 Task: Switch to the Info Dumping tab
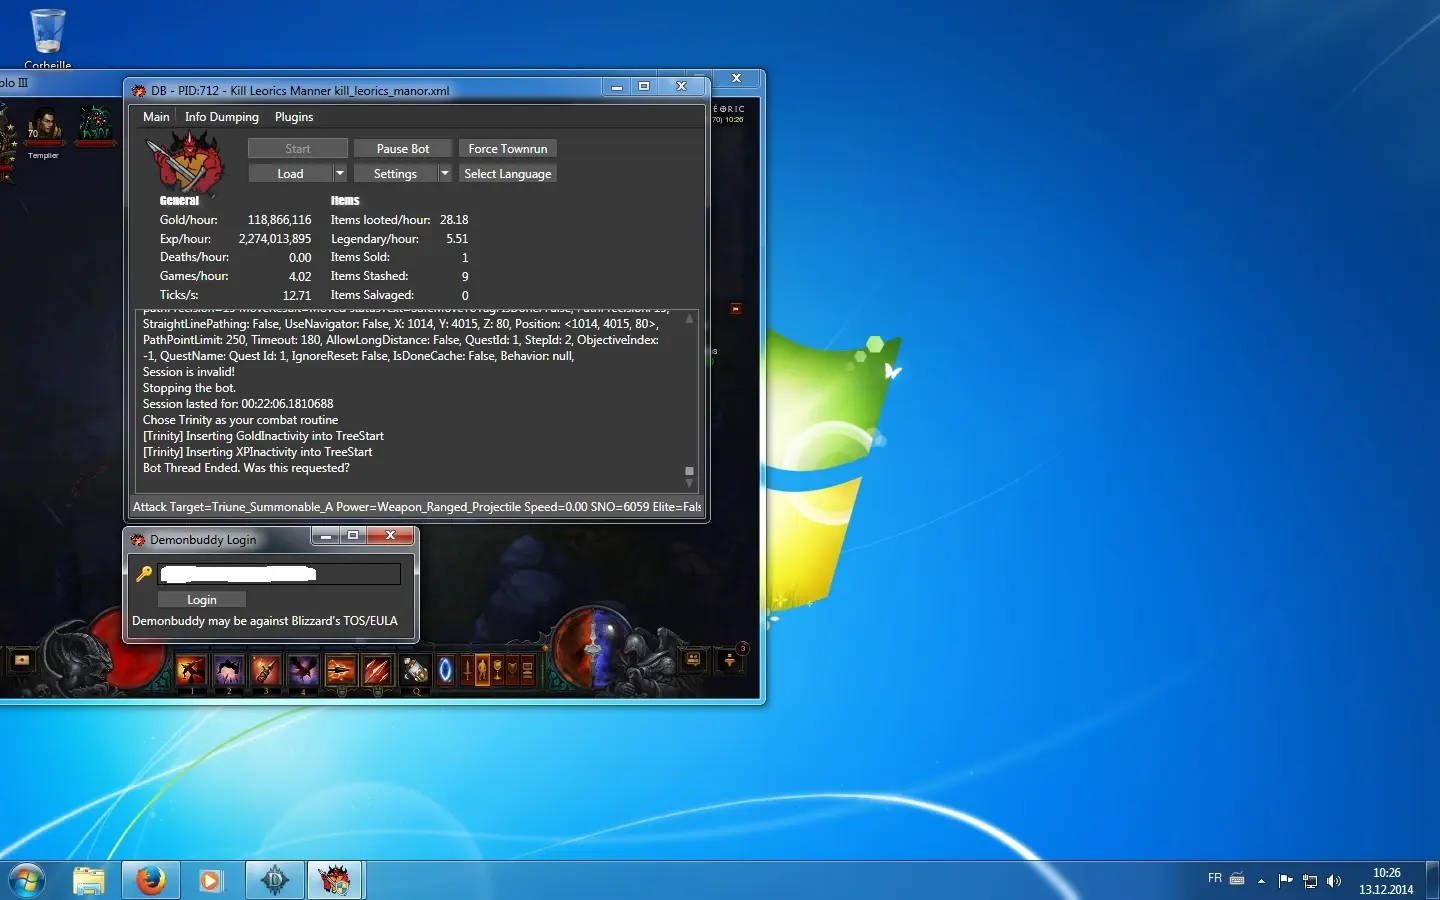click(222, 117)
